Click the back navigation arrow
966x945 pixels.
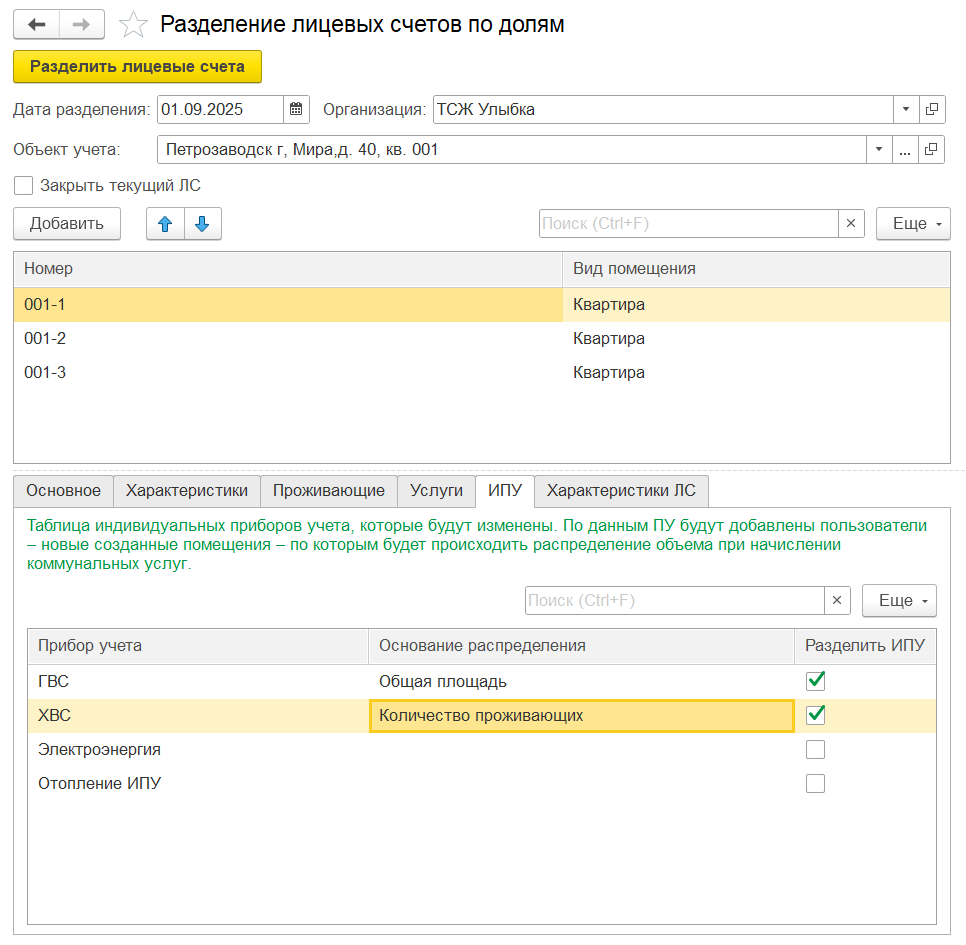coord(37,25)
